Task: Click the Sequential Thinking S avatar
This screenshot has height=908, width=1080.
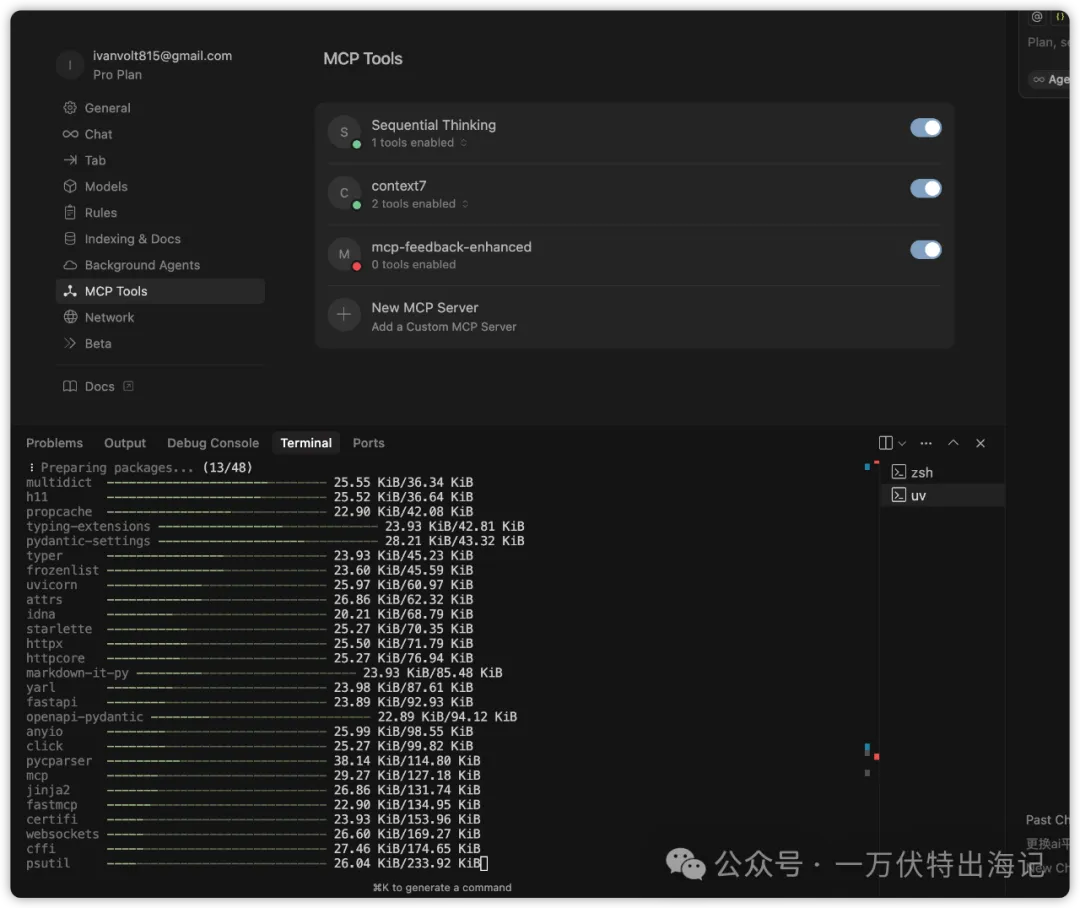Action: pos(344,132)
